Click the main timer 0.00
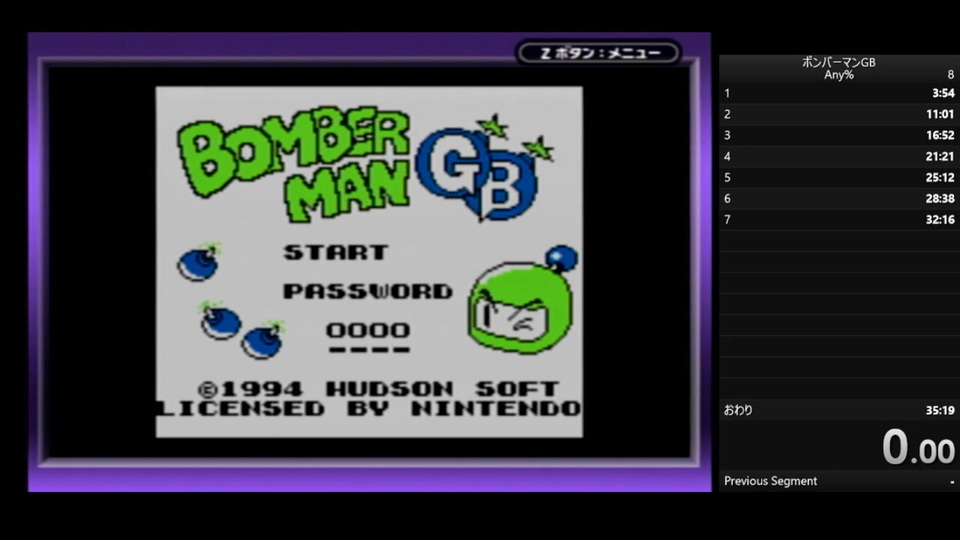 point(918,447)
